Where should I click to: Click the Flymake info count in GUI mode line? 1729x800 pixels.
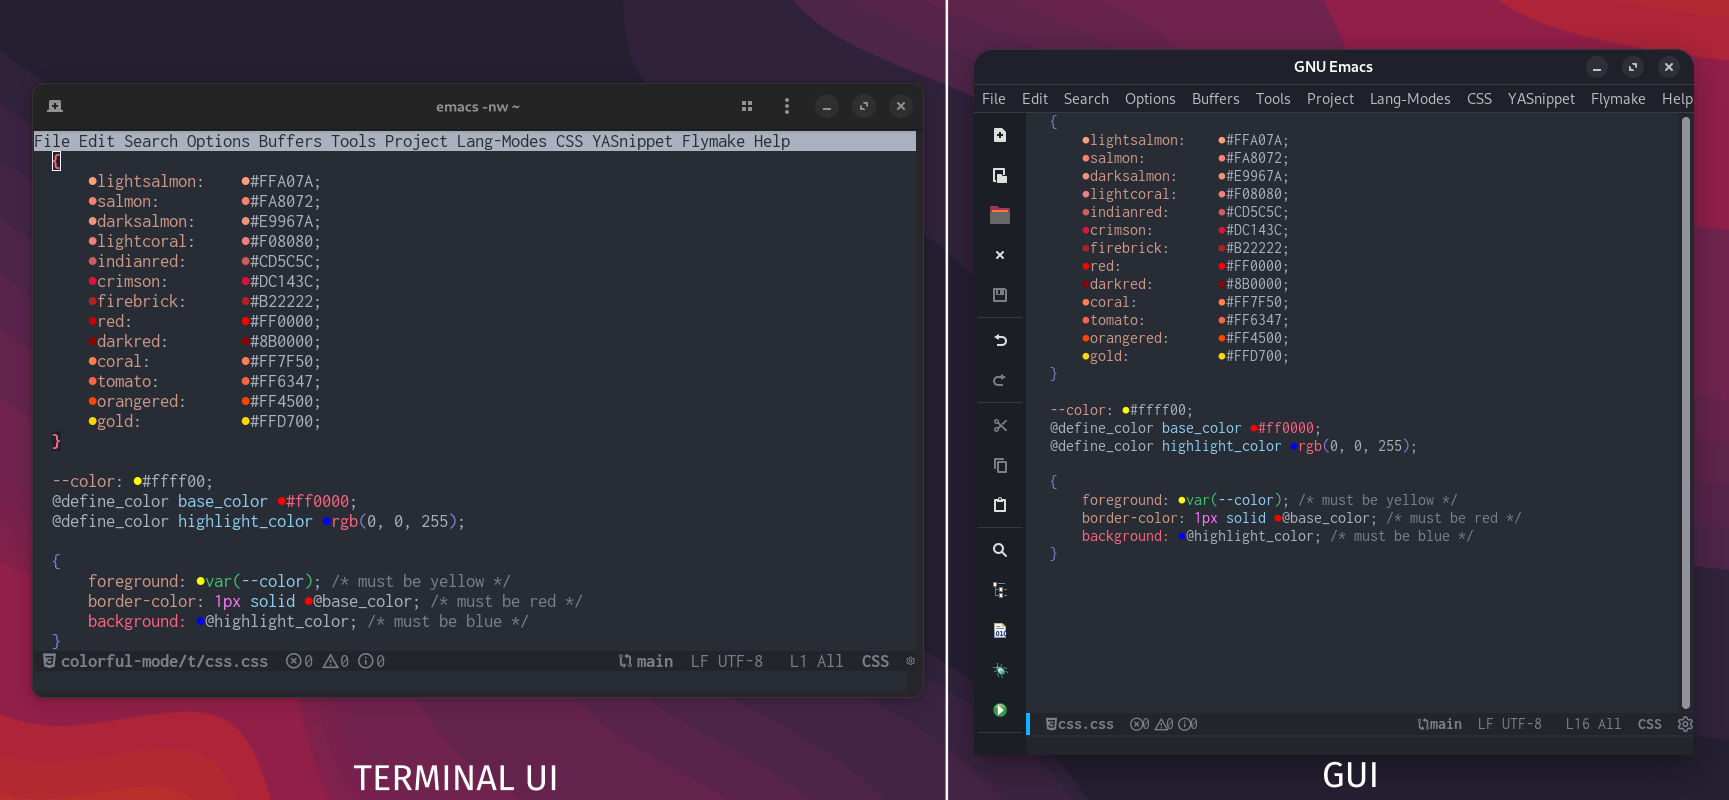point(1188,724)
